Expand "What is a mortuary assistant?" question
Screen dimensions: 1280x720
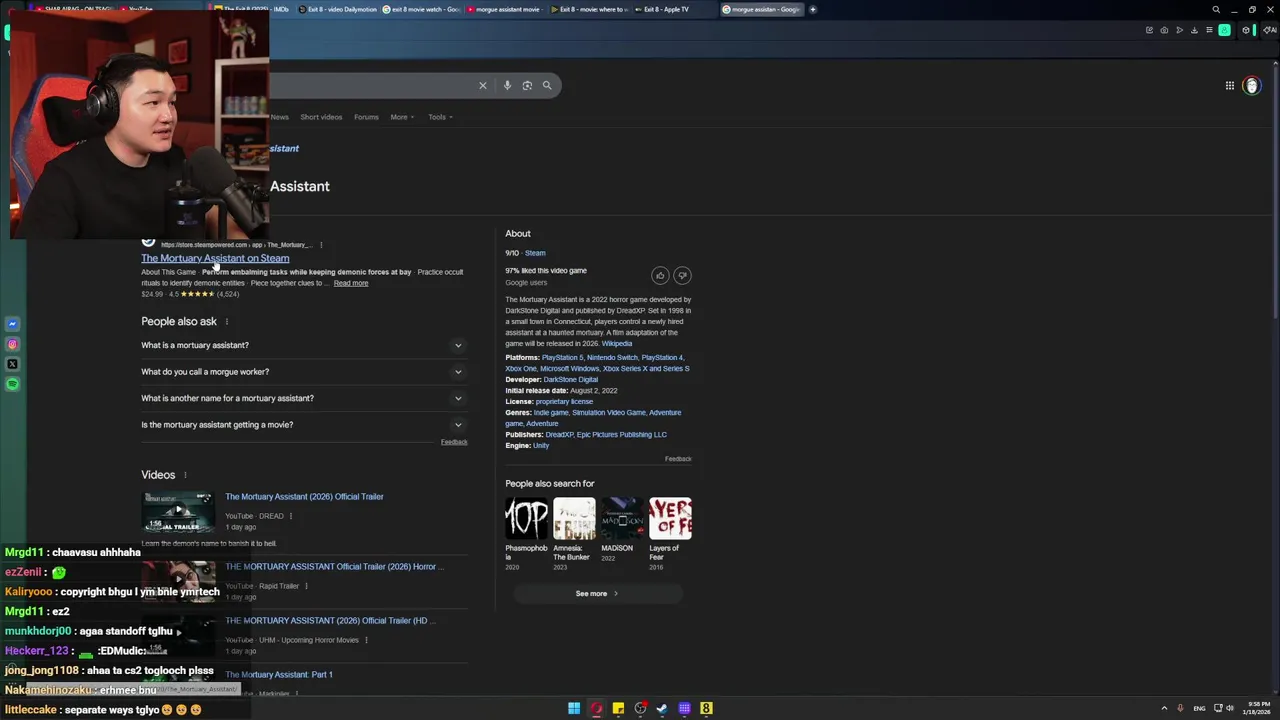pos(304,345)
